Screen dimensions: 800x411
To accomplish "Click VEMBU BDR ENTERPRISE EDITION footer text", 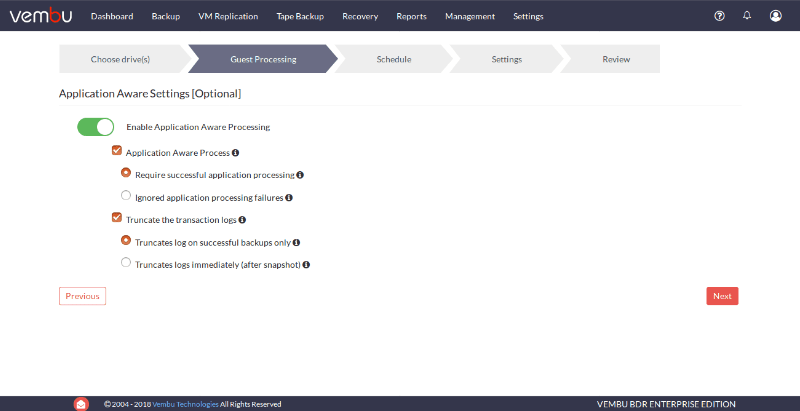I will click(666, 404).
